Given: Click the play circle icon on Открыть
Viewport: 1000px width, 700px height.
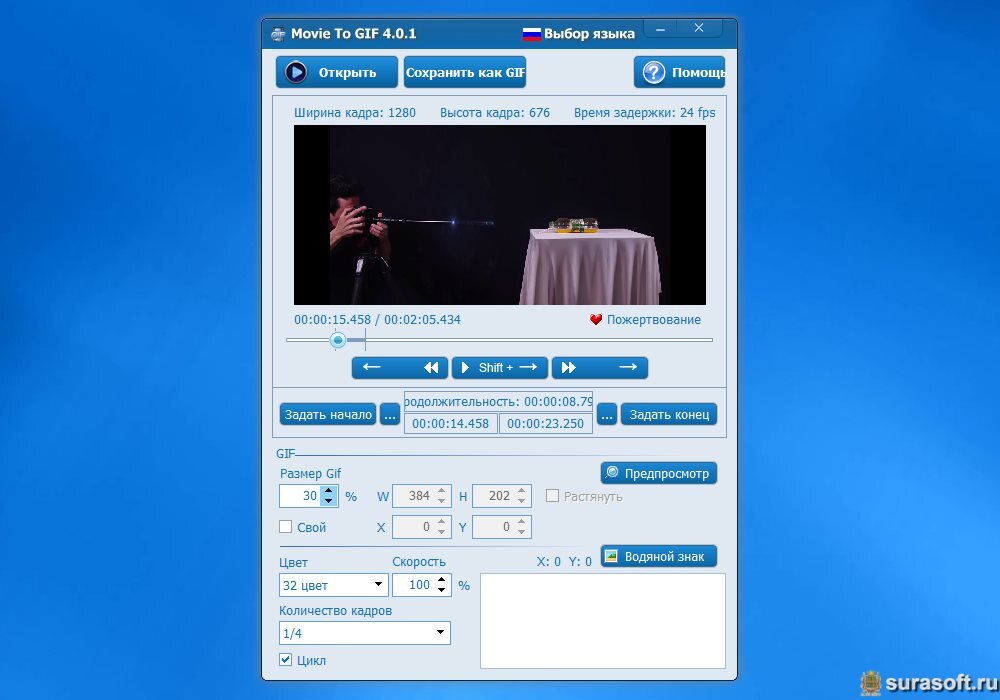Looking at the screenshot, I should 296,72.
